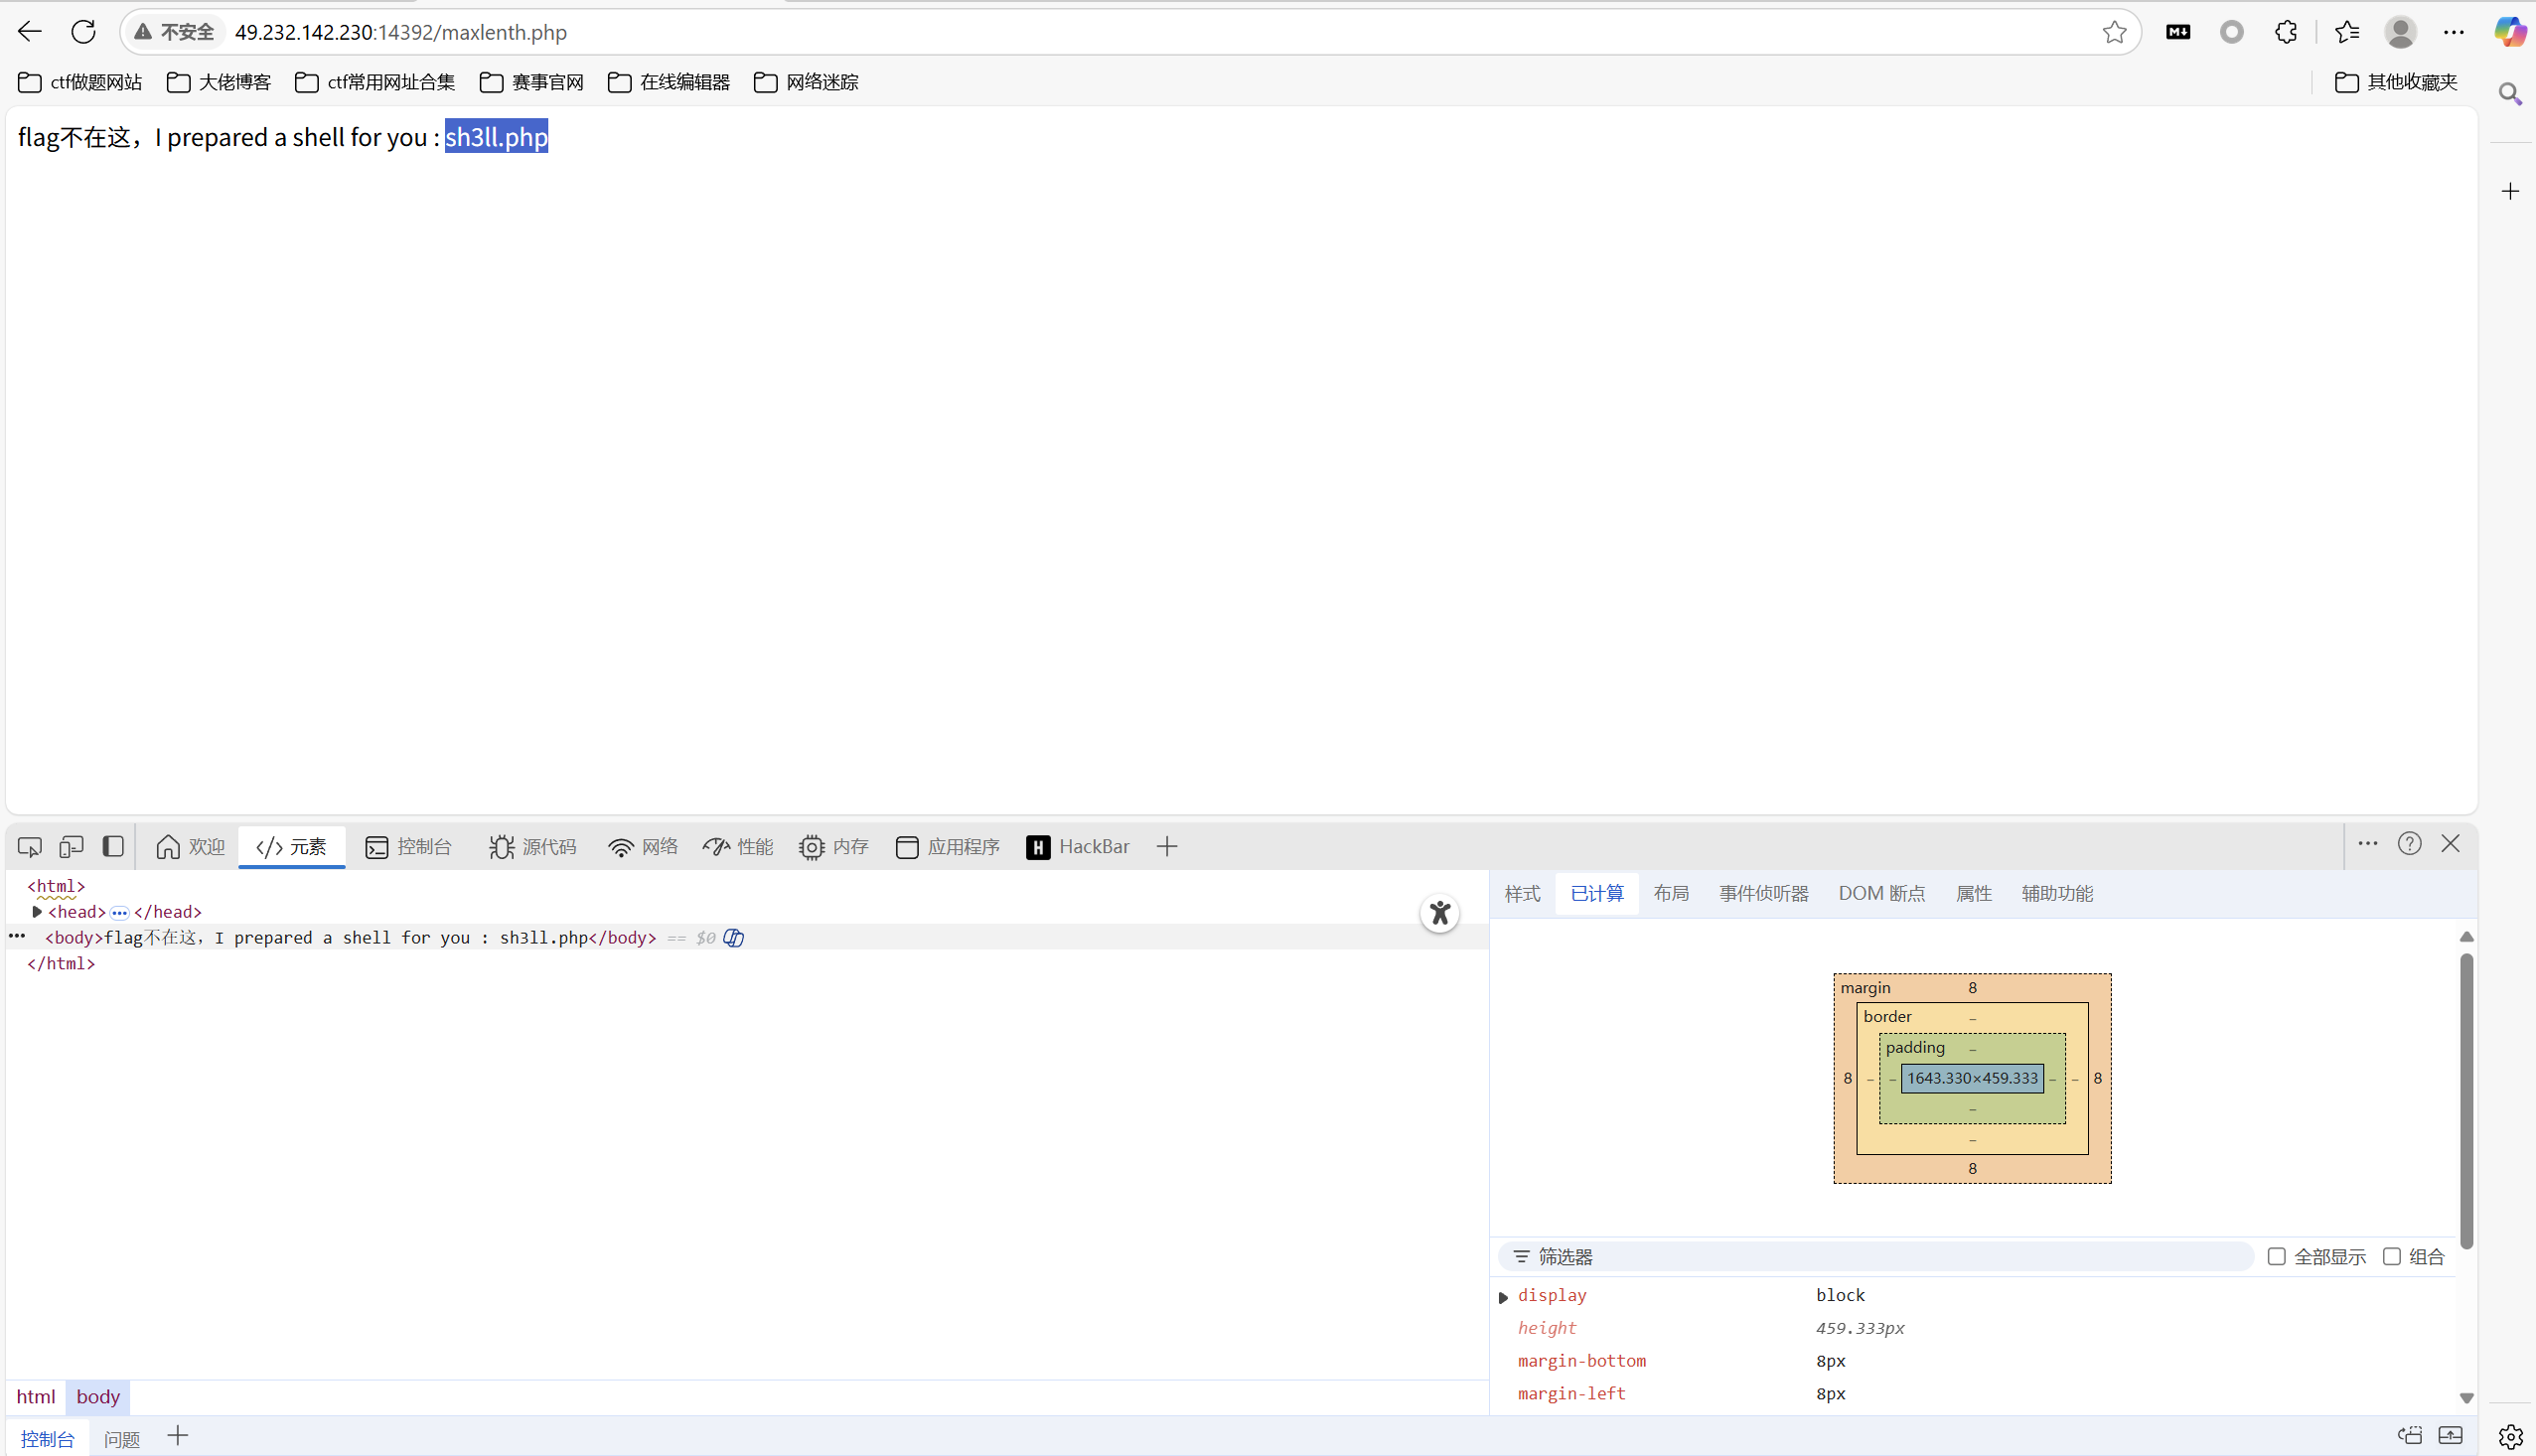The width and height of the screenshot is (2536, 1456).
Task: Bookmark this page with the star icon
Action: pos(2114,32)
